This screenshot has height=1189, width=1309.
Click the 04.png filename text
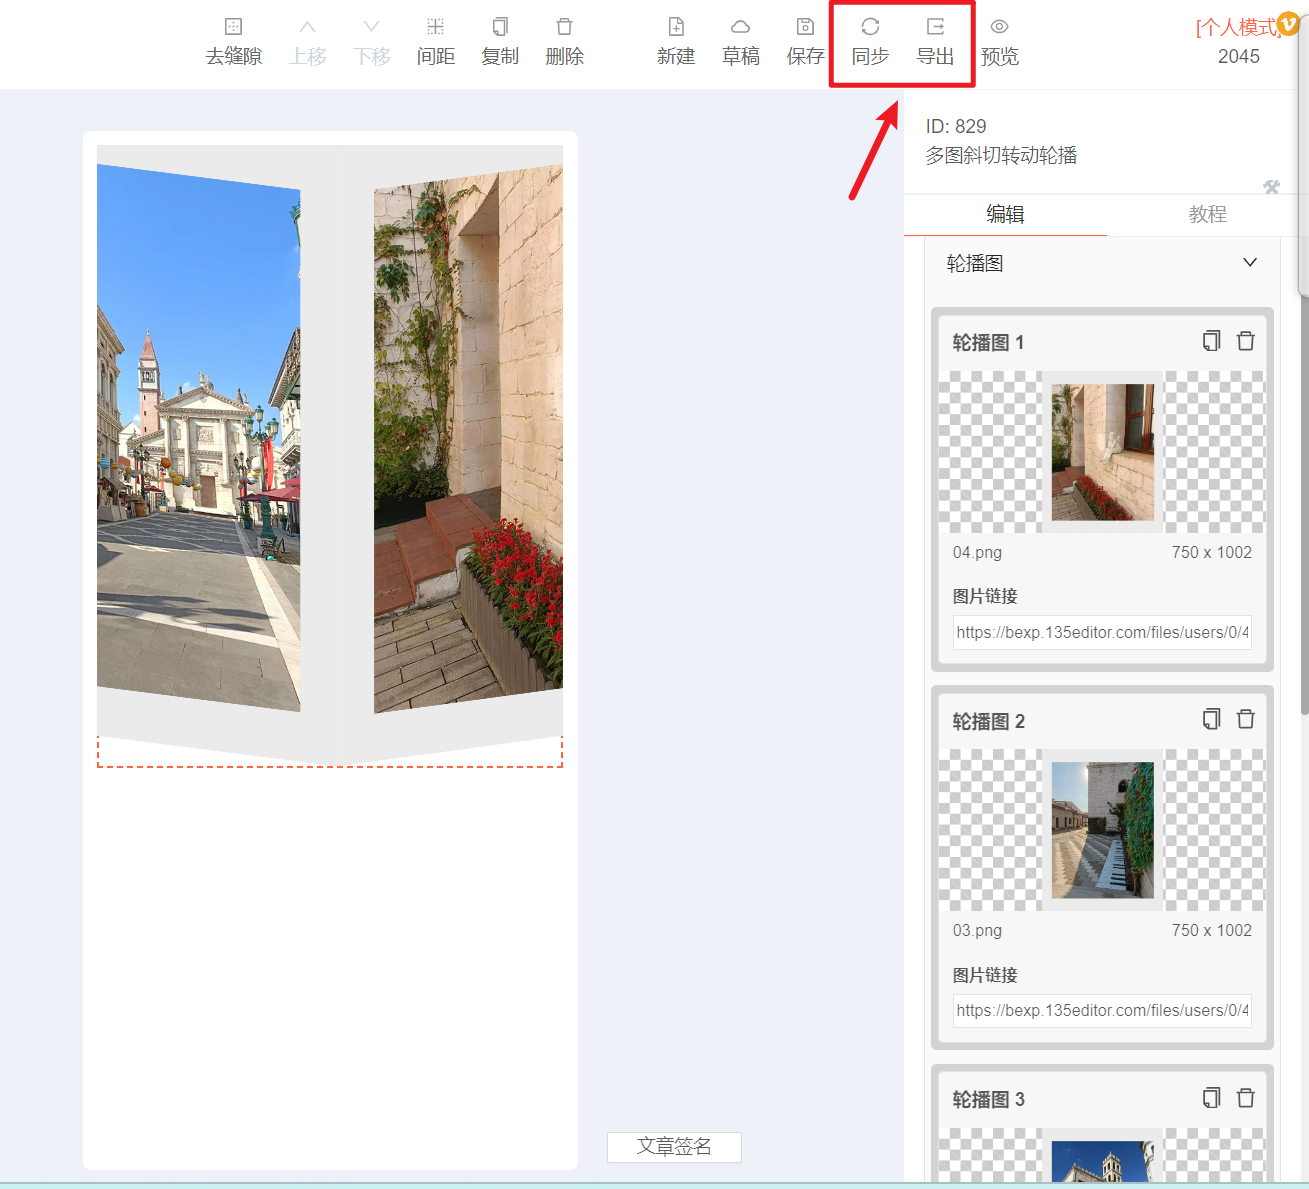click(x=977, y=552)
